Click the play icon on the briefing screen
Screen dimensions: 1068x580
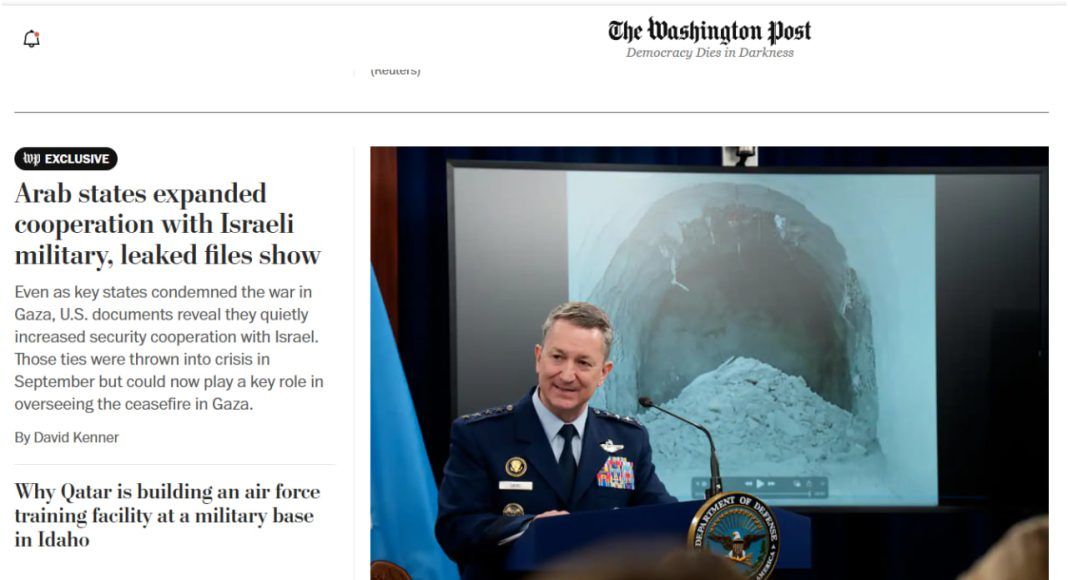(760, 484)
